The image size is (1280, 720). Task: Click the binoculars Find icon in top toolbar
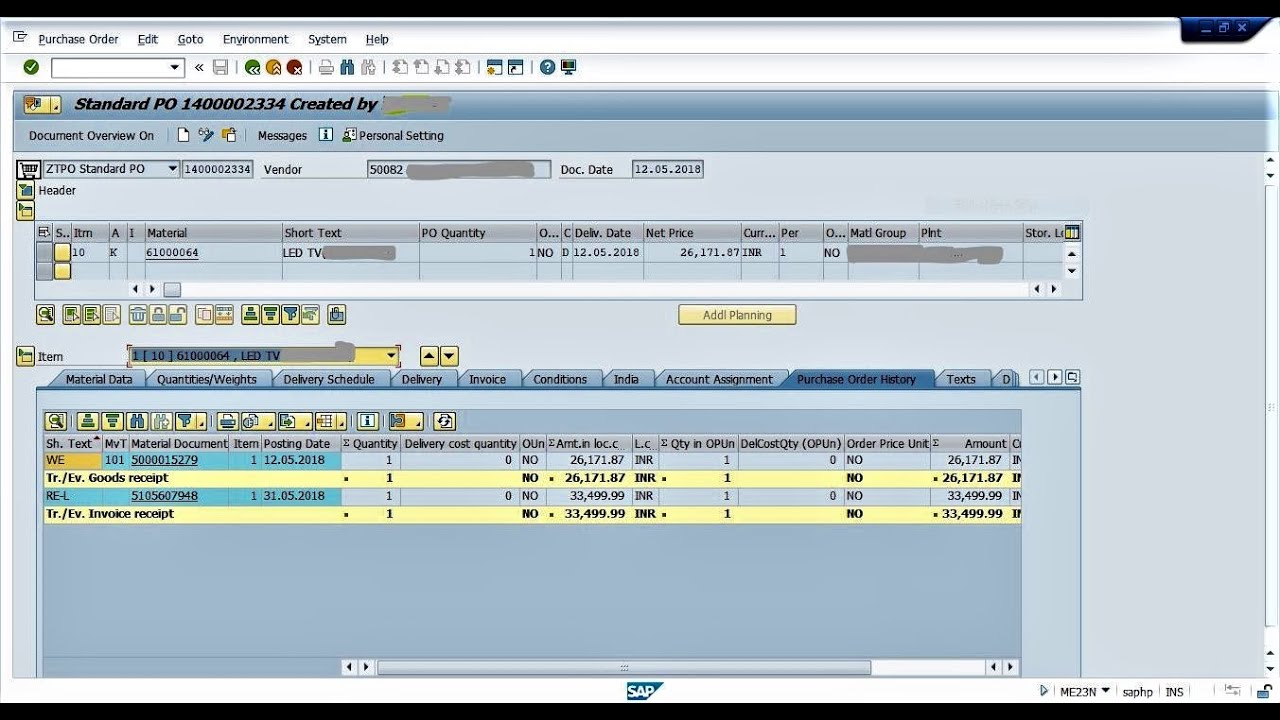tap(347, 67)
